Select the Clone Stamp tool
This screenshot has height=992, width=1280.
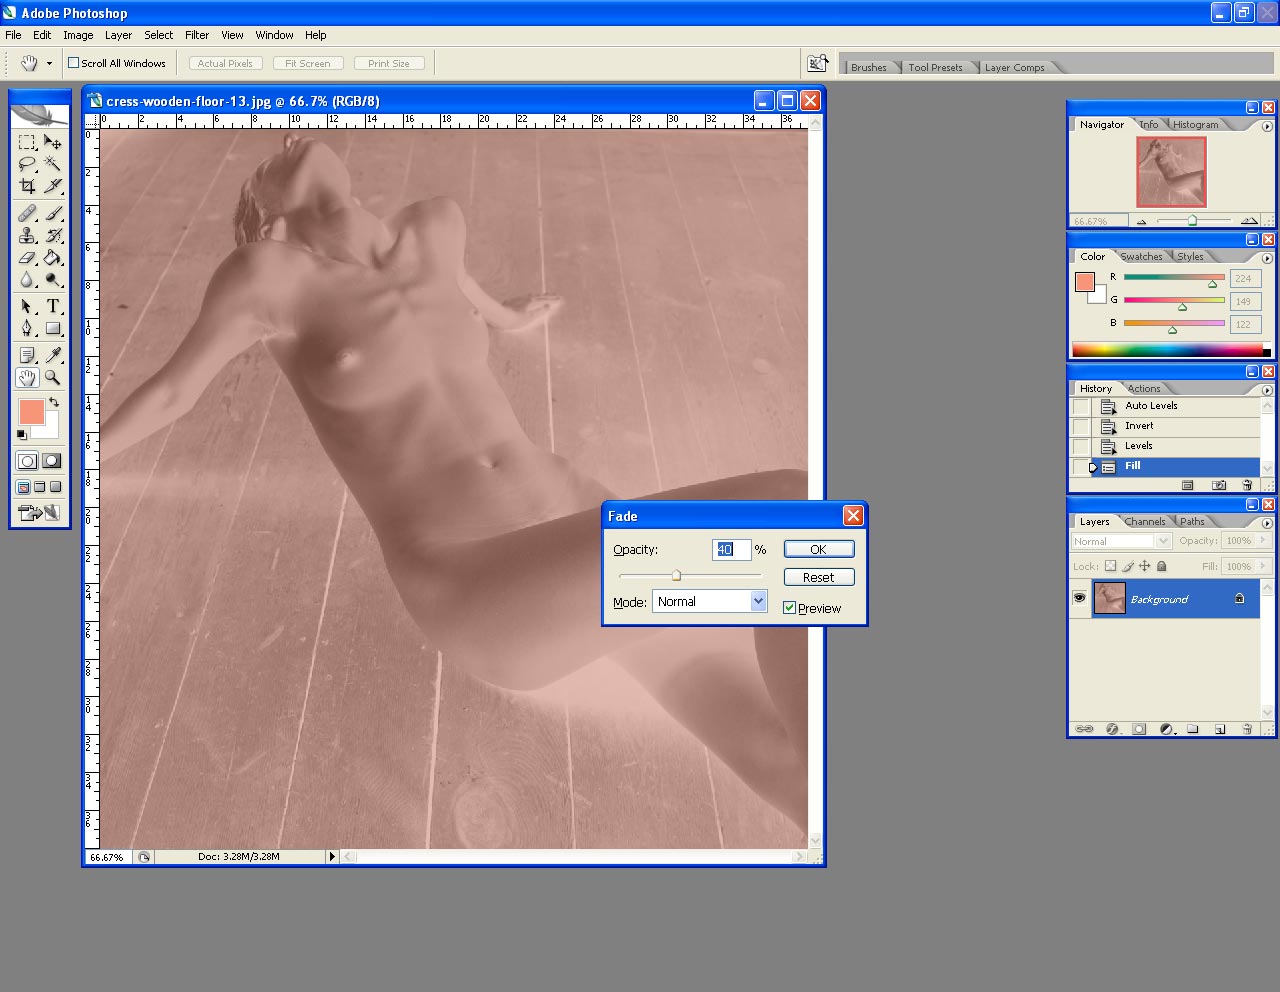click(27, 236)
